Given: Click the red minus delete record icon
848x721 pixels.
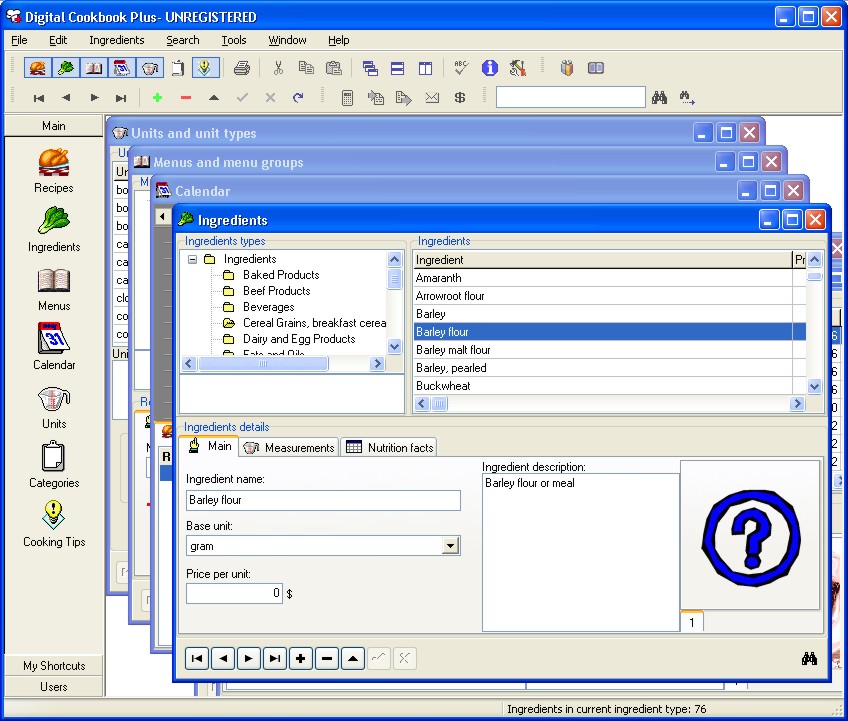Looking at the screenshot, I should point(186,98).
